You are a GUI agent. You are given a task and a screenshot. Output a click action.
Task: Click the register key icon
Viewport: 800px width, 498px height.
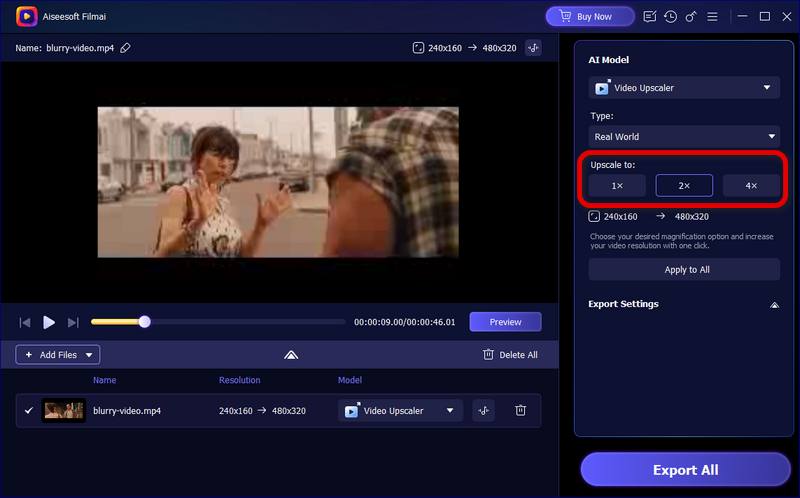689,17
